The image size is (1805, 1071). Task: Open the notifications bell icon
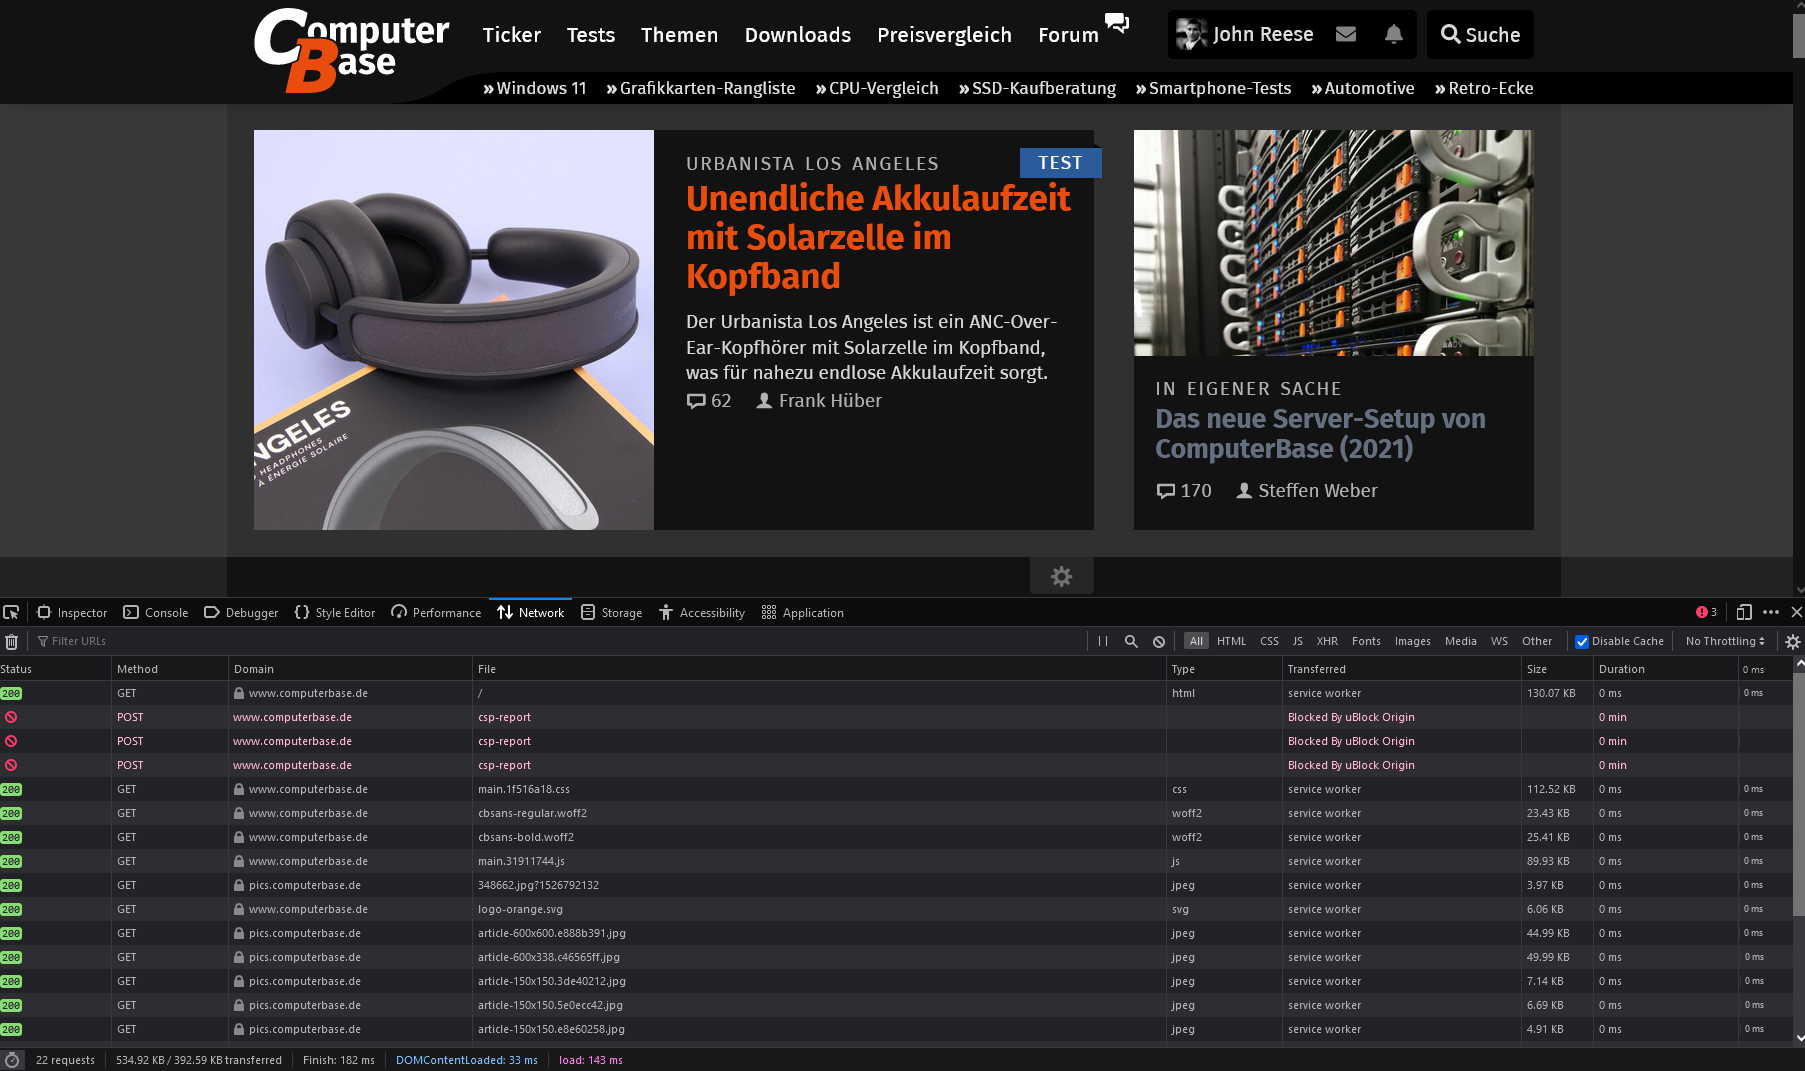1393,34
